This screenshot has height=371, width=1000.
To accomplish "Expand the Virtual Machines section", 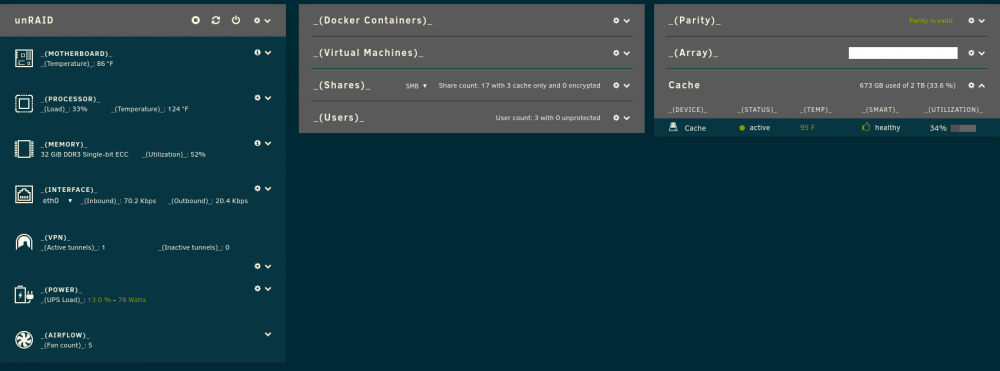I will pos(627,53).
